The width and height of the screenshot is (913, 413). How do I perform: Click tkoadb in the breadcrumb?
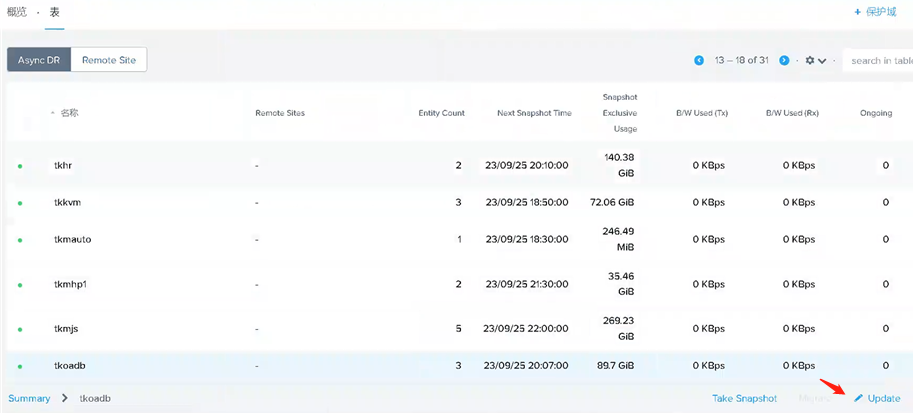click(x=95, y=398)
